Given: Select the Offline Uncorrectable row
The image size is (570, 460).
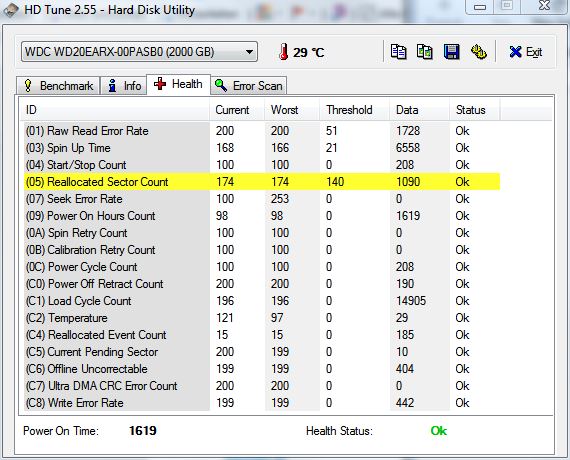Looking at the screenshot, I should pos(262,369).
